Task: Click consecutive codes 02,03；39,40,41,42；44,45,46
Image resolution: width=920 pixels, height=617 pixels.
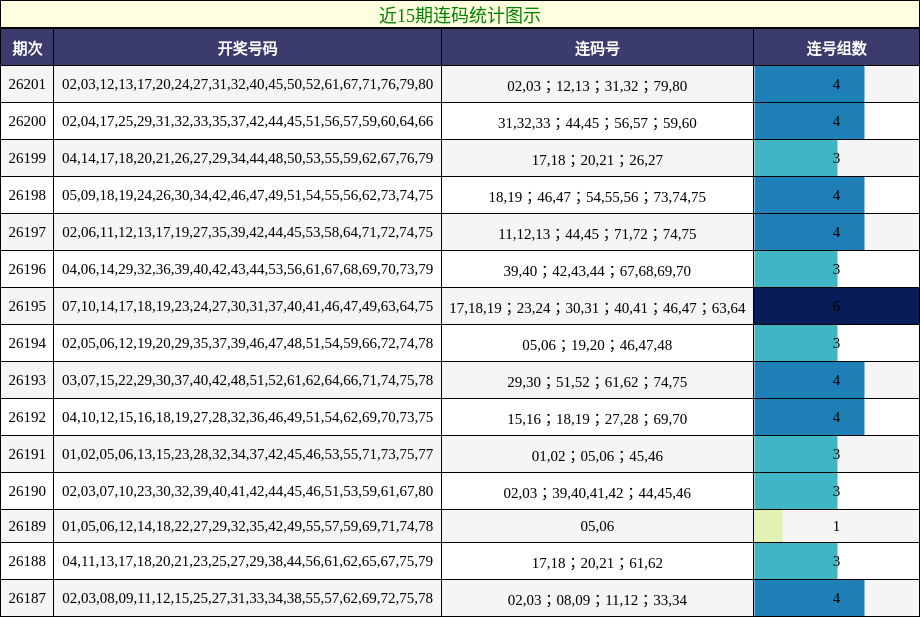Action: [x=597, y=493]
